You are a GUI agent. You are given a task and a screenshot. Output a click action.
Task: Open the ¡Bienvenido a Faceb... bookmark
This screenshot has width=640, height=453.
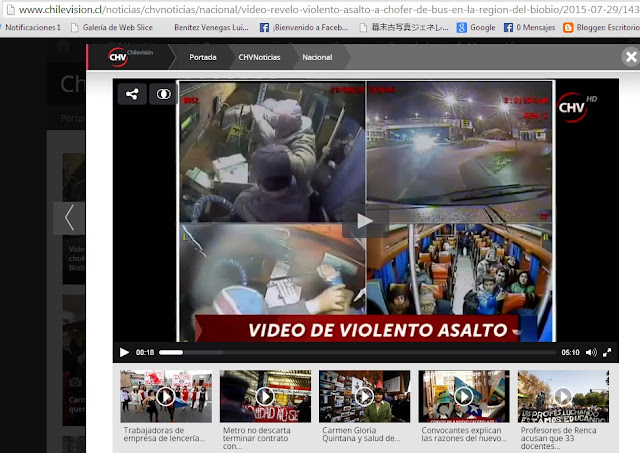coord(304,27)
